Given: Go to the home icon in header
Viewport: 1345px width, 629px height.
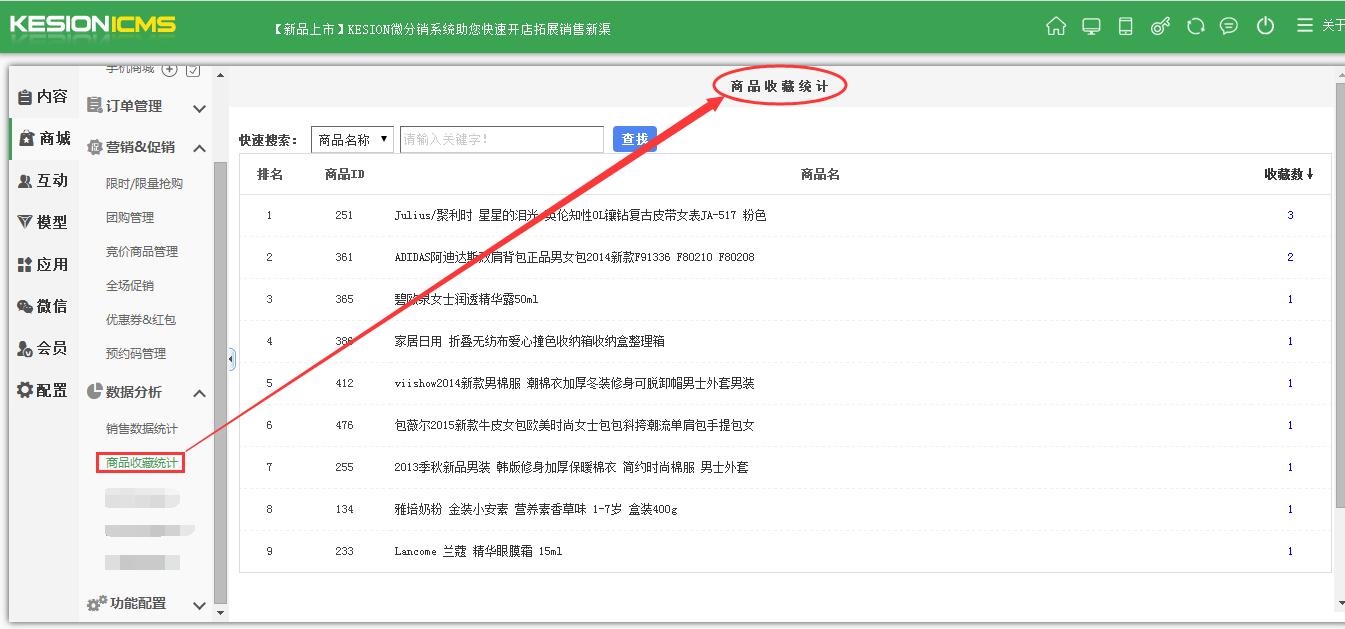Looking at the screenshot, I should click(x=1056, y=26).
